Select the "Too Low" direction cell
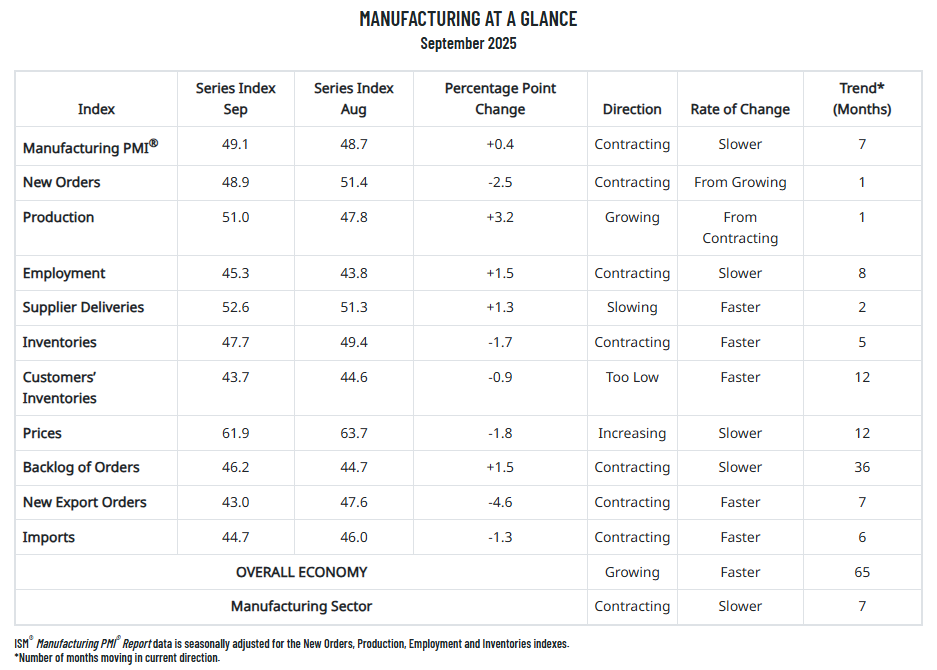Screen dimensions: 937x670 [632, 377]
